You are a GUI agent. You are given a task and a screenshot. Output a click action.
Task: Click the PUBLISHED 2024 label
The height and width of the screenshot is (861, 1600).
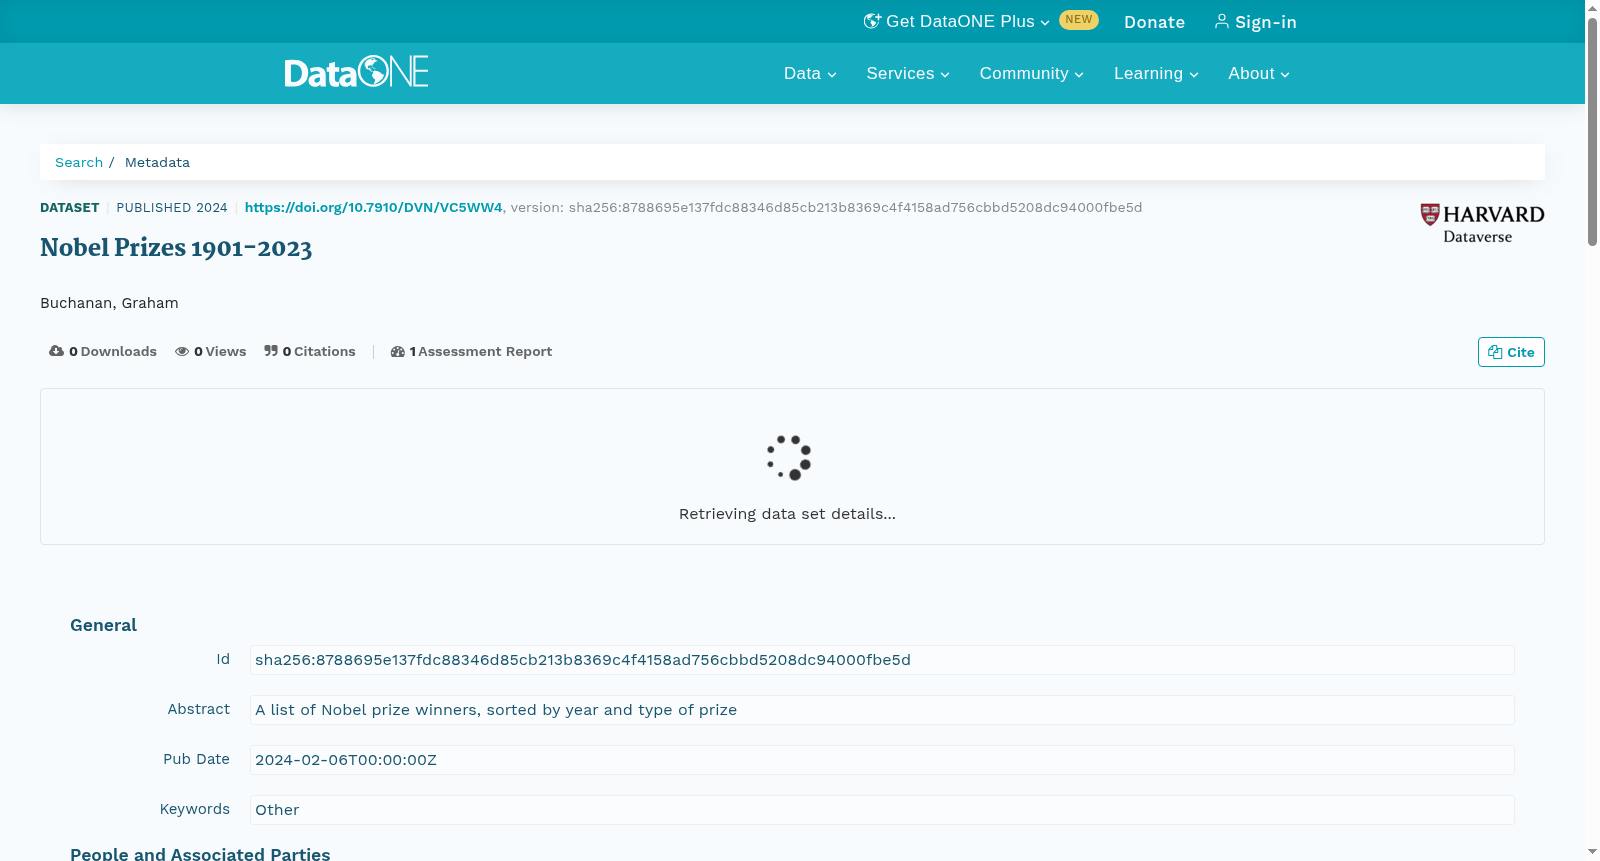click(172, 207)
